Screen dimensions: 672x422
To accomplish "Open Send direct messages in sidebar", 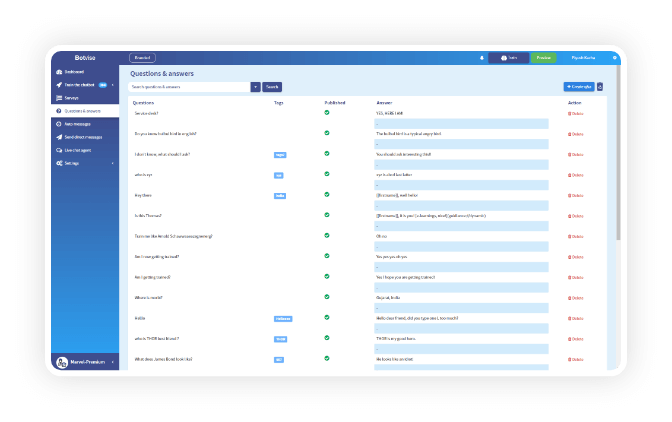I will tap(84, 137).
